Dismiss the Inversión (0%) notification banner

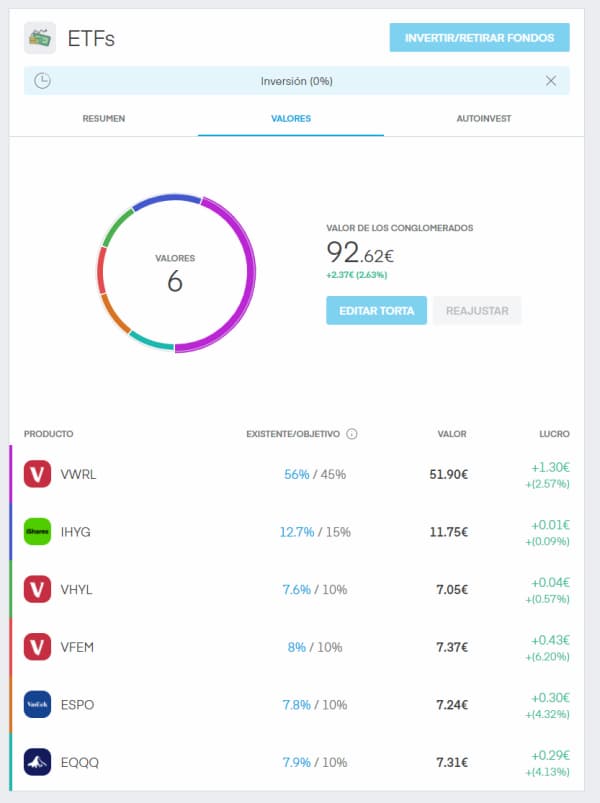[552, 80]
